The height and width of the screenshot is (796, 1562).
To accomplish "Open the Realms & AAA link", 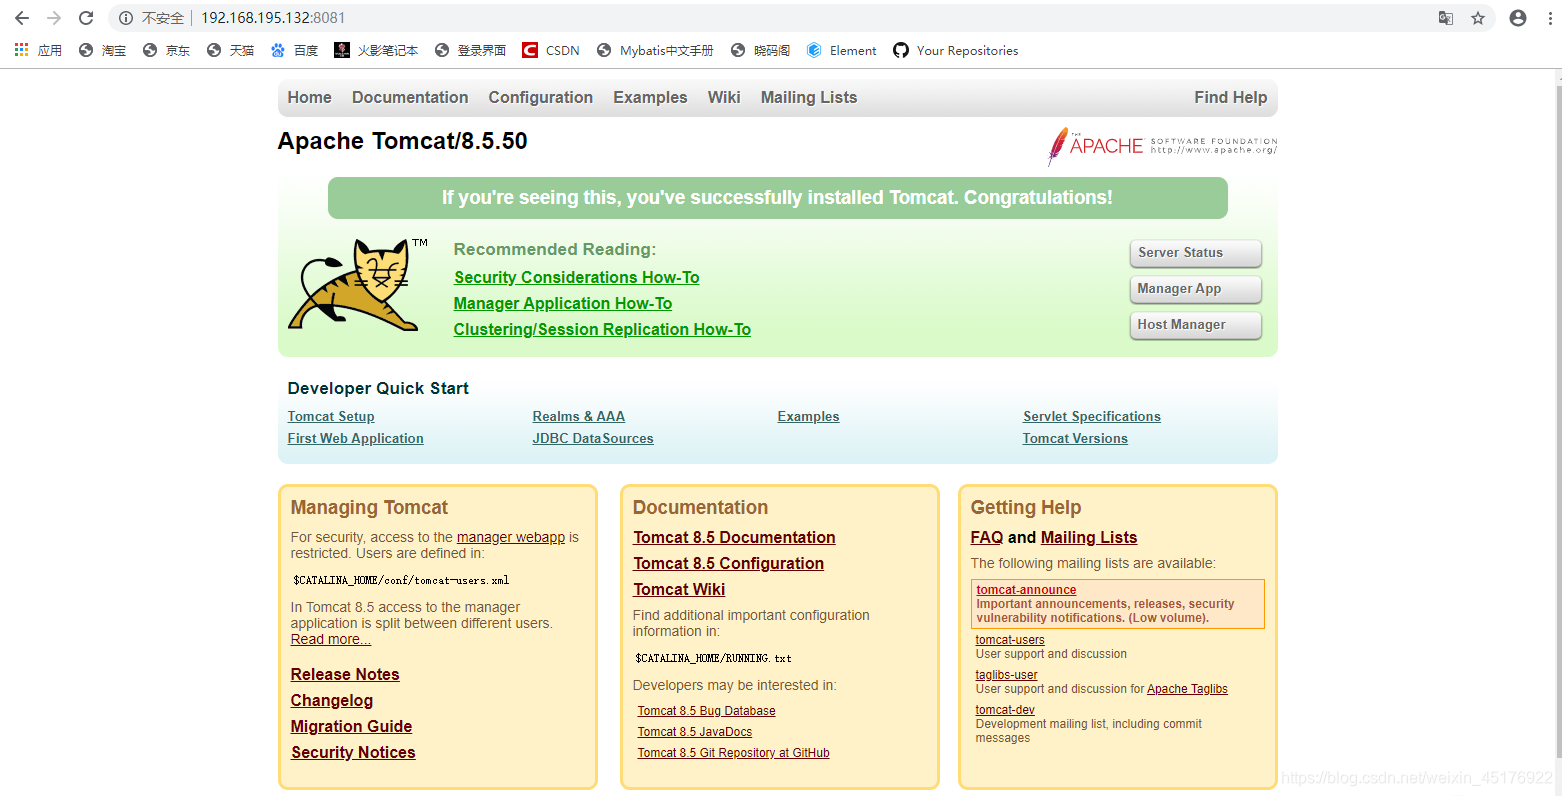I will (x=579, y=417).
